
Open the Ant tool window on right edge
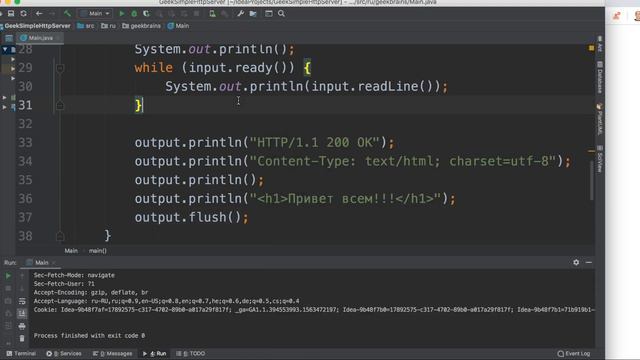point(600,44)
